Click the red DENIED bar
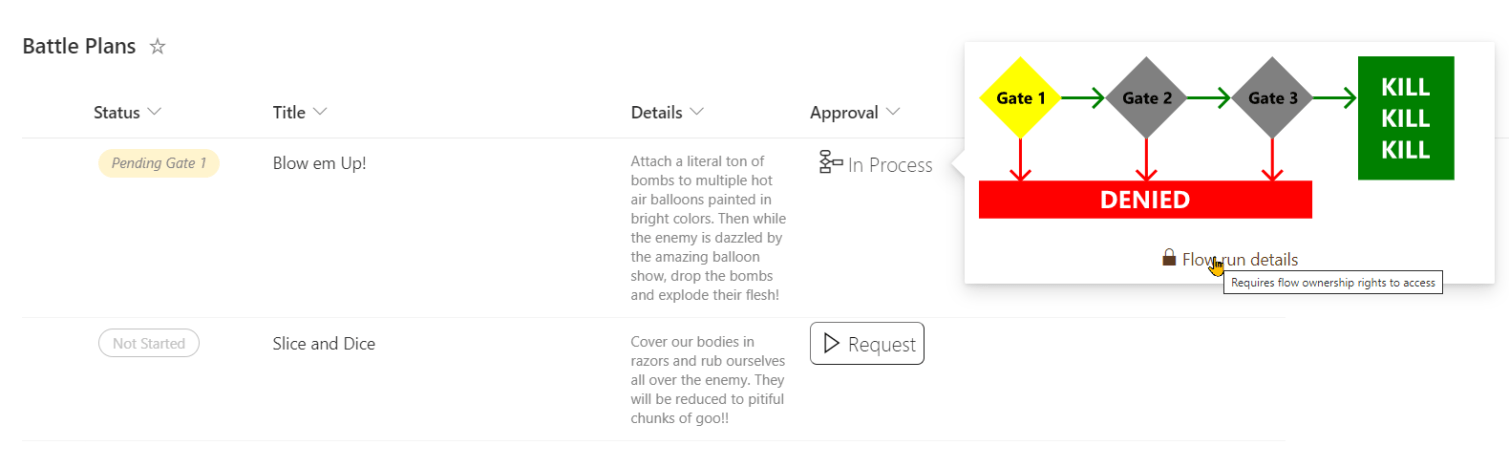Screen dimensions: 1509x467 point(1144,200)
